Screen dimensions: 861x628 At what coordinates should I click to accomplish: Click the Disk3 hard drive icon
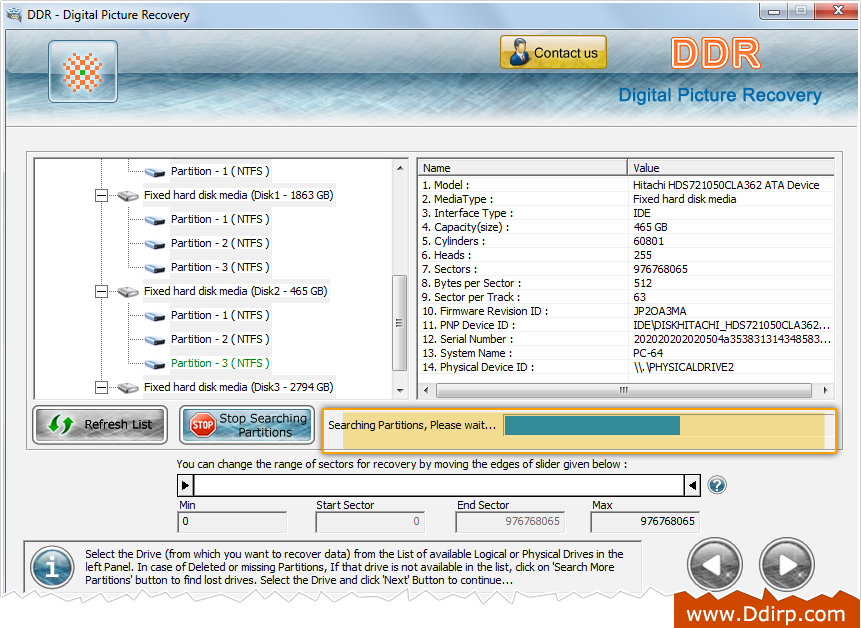point(128,388)
